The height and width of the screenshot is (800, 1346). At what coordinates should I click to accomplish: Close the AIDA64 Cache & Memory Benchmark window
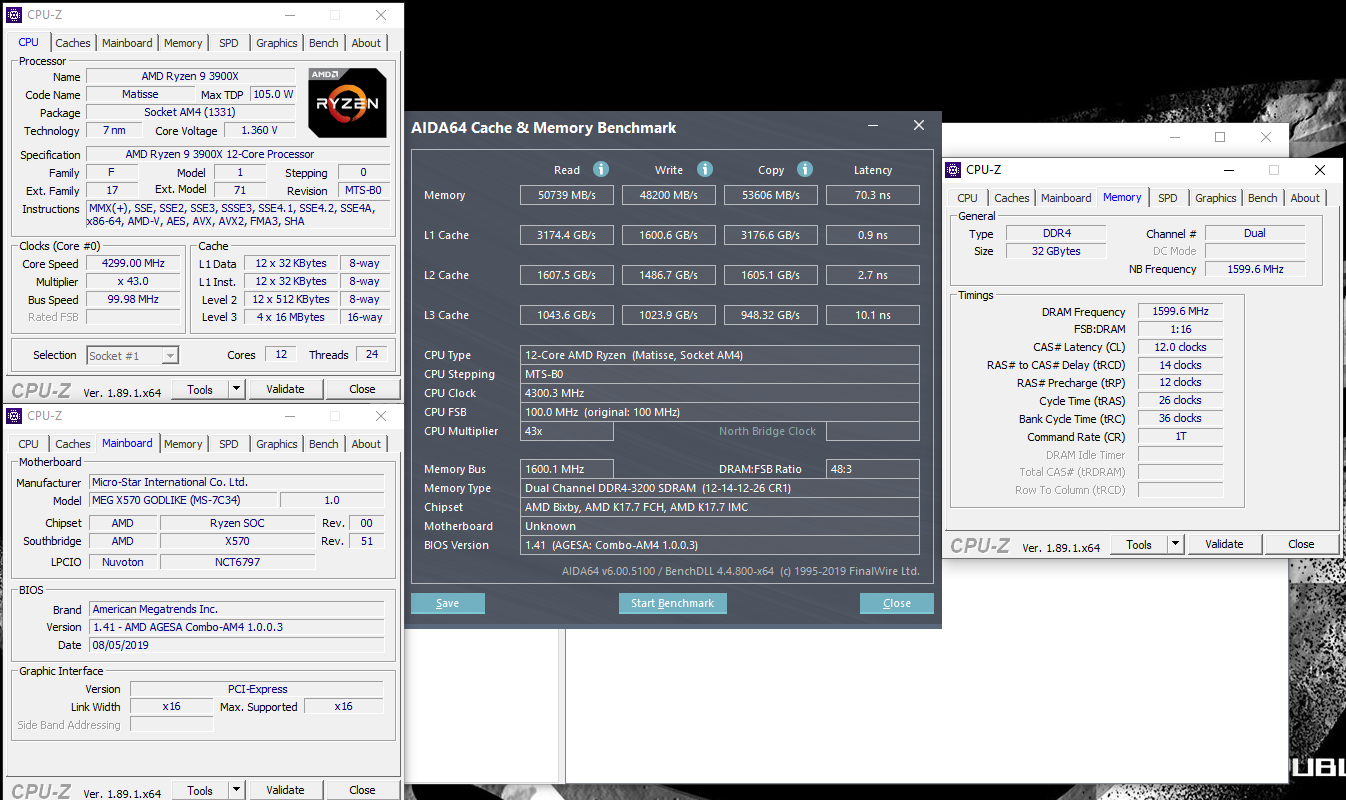[x=919, y=126]
